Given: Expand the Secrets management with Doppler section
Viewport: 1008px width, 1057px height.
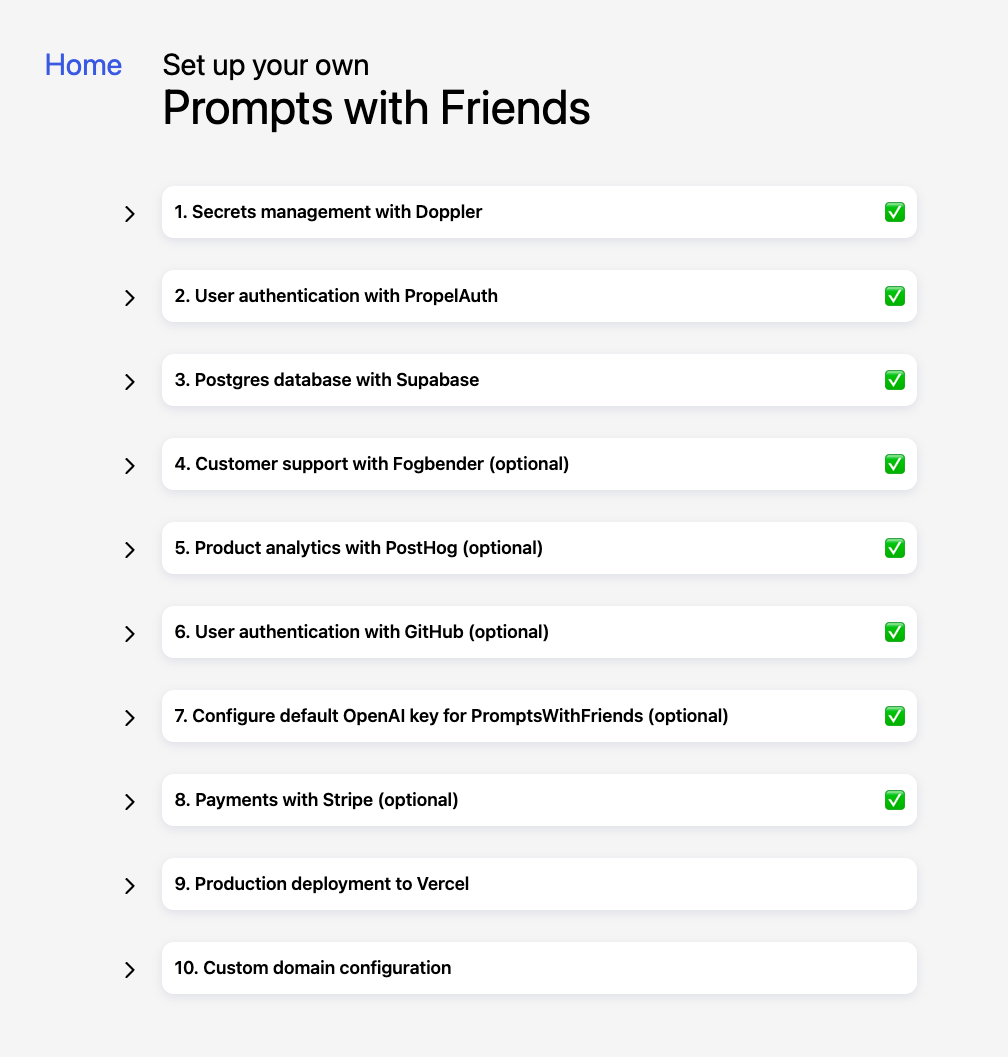Looking at the screenshot, I should point(129,213).
